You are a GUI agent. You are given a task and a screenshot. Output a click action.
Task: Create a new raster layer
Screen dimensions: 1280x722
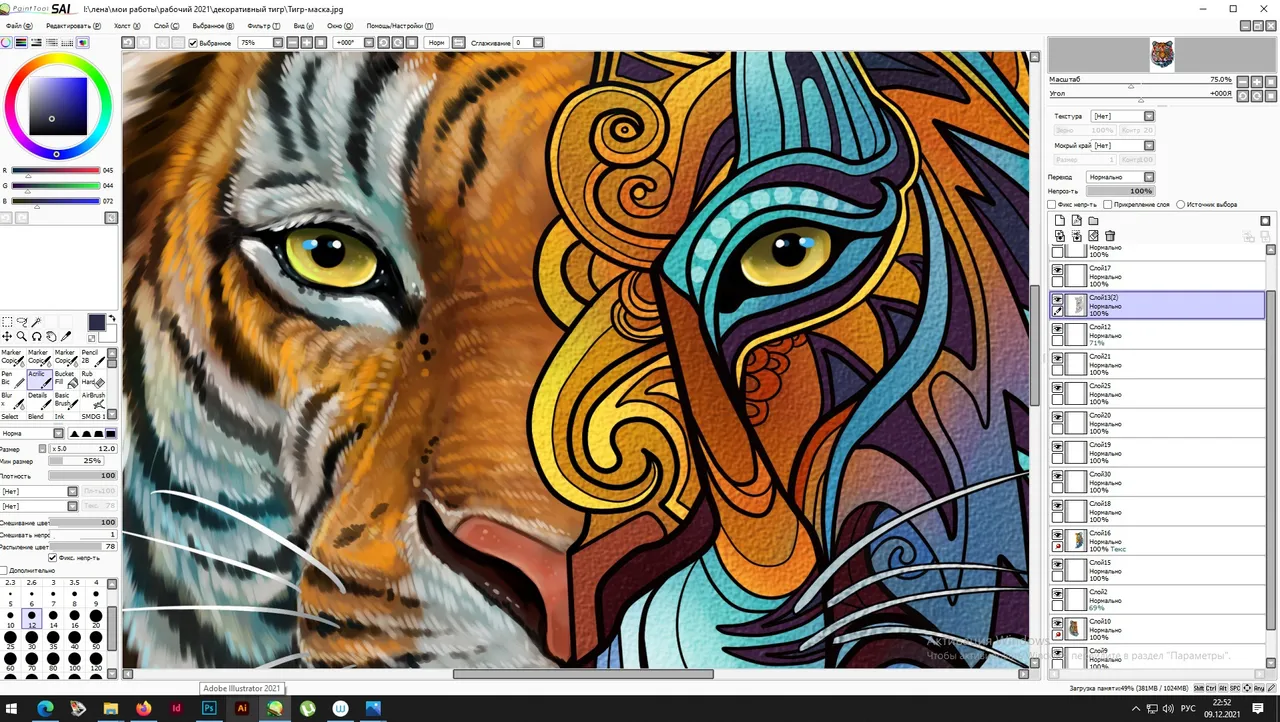(1060, 221)
